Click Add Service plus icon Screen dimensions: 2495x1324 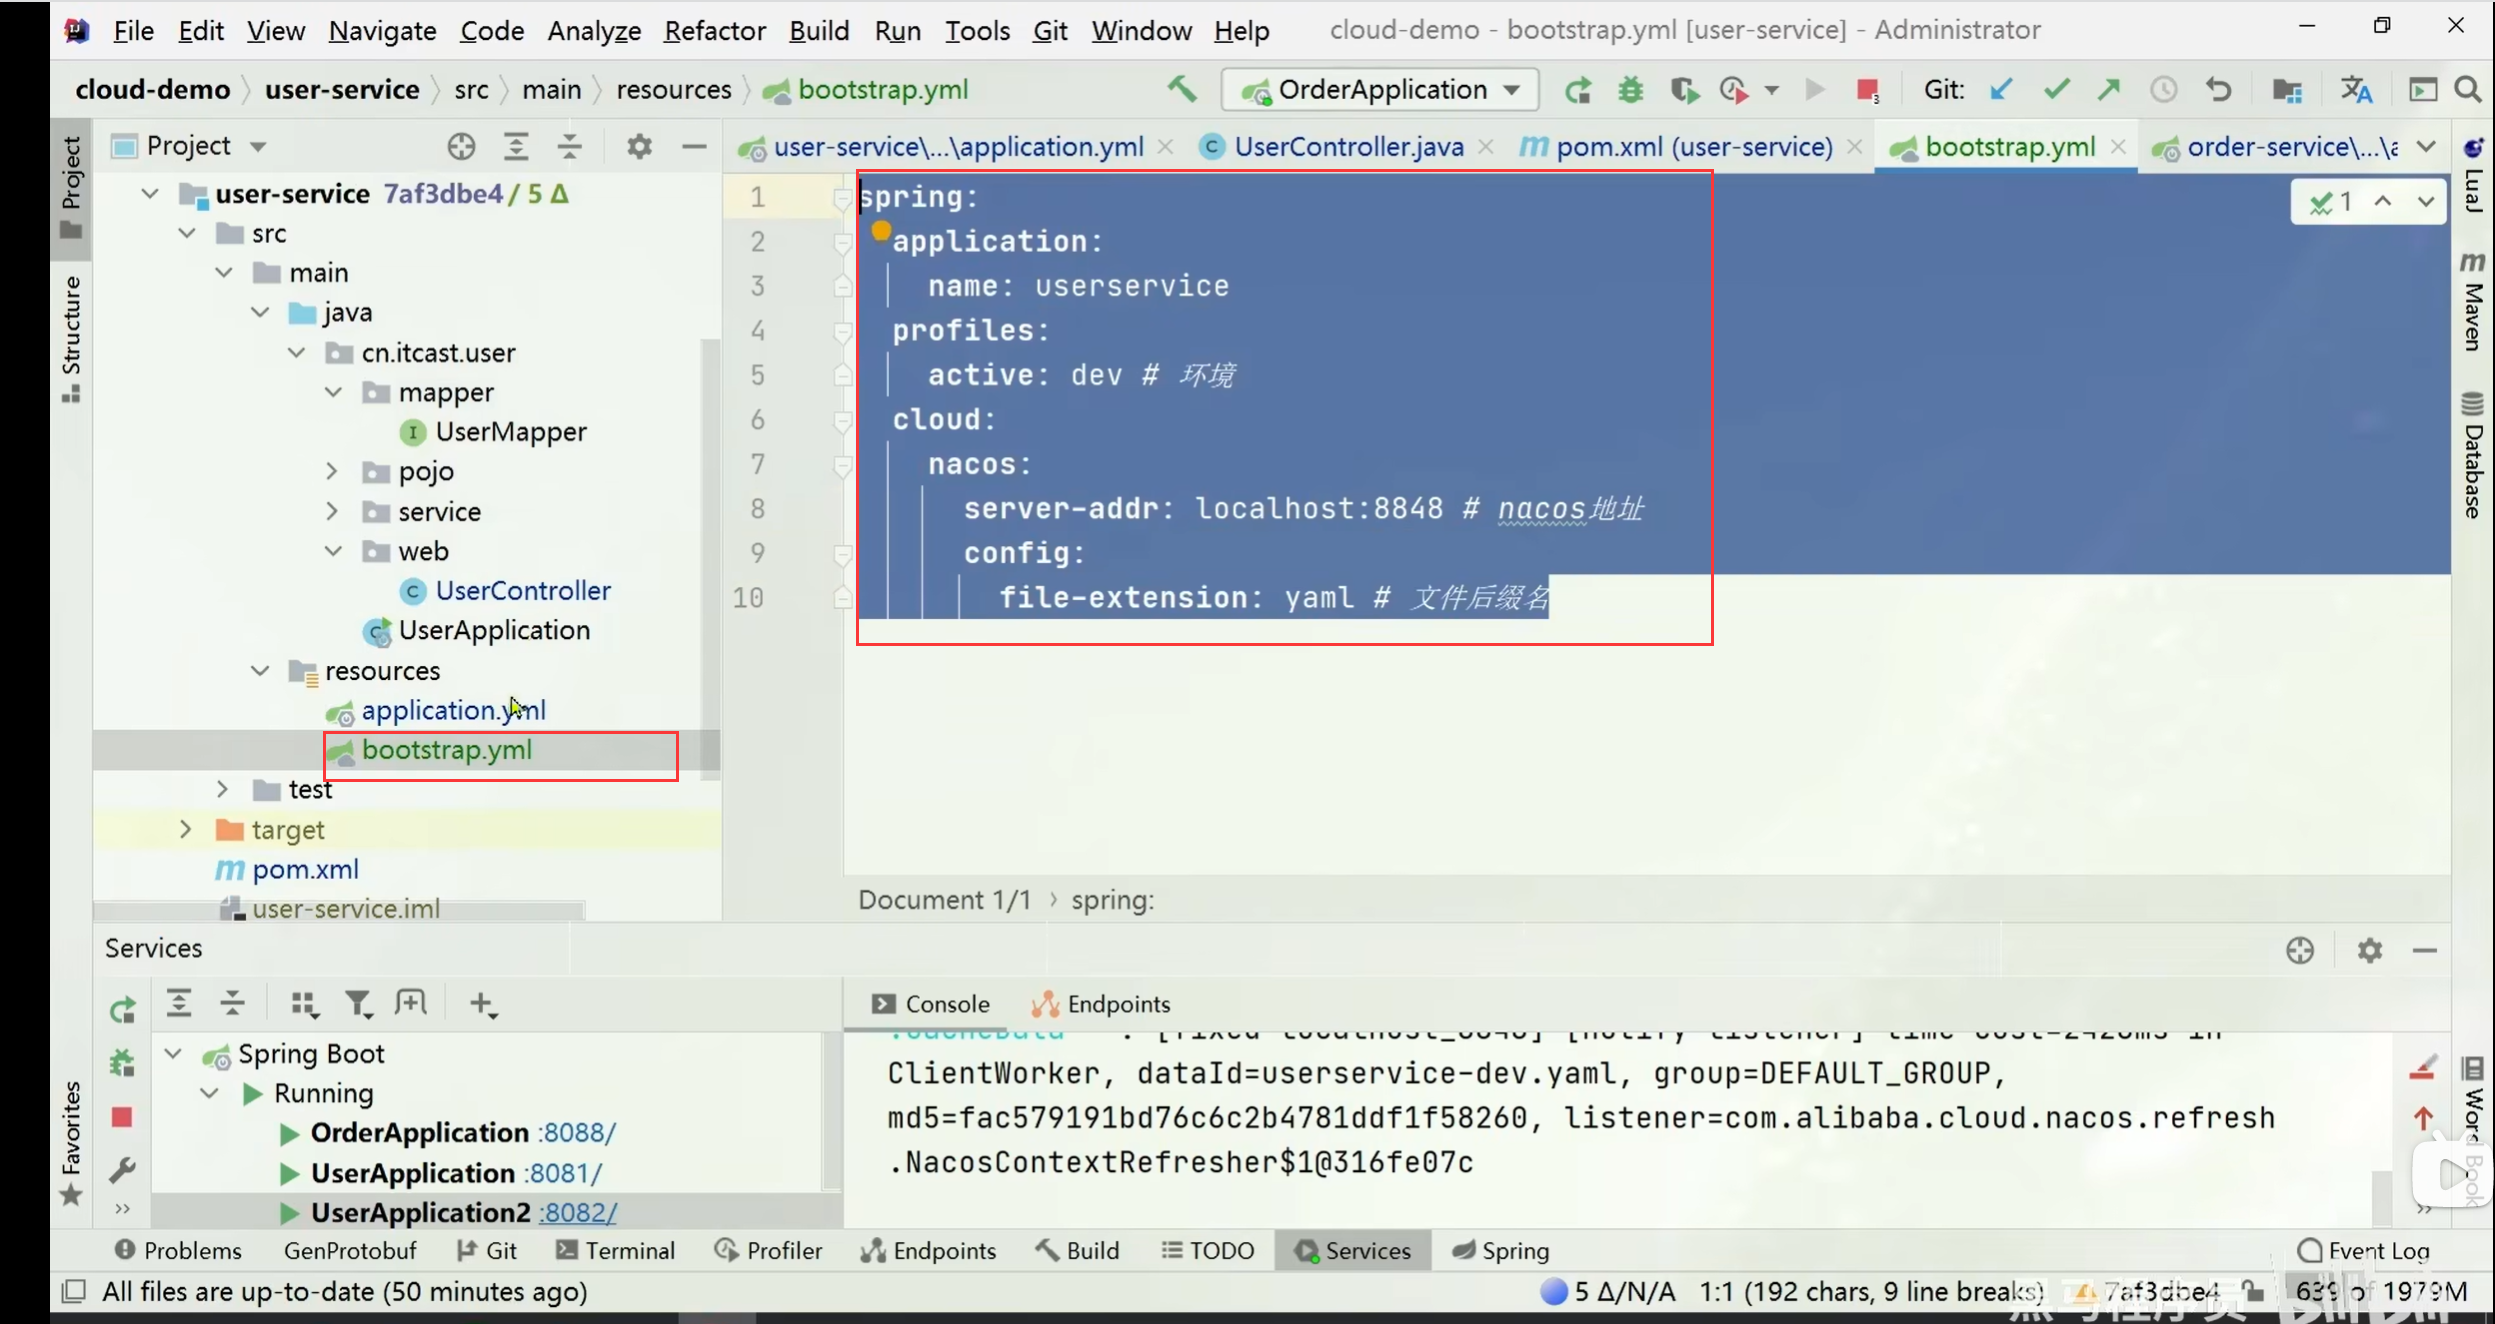(x=481, y=1003)
